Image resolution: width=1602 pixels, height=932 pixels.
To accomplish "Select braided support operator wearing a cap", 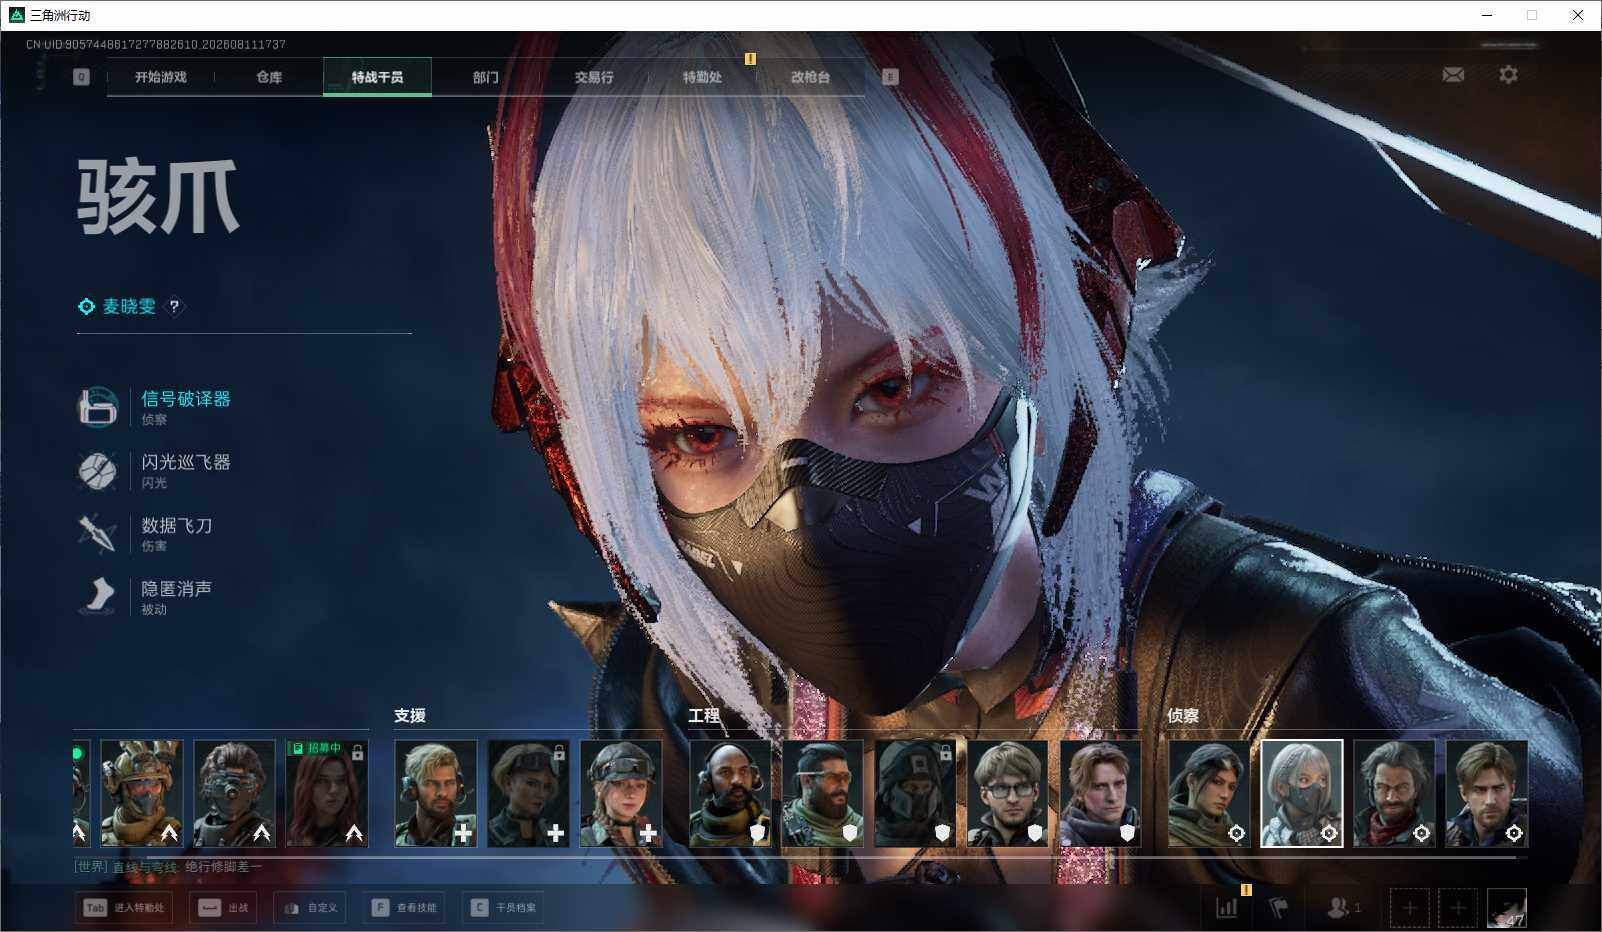I will 621,794.
